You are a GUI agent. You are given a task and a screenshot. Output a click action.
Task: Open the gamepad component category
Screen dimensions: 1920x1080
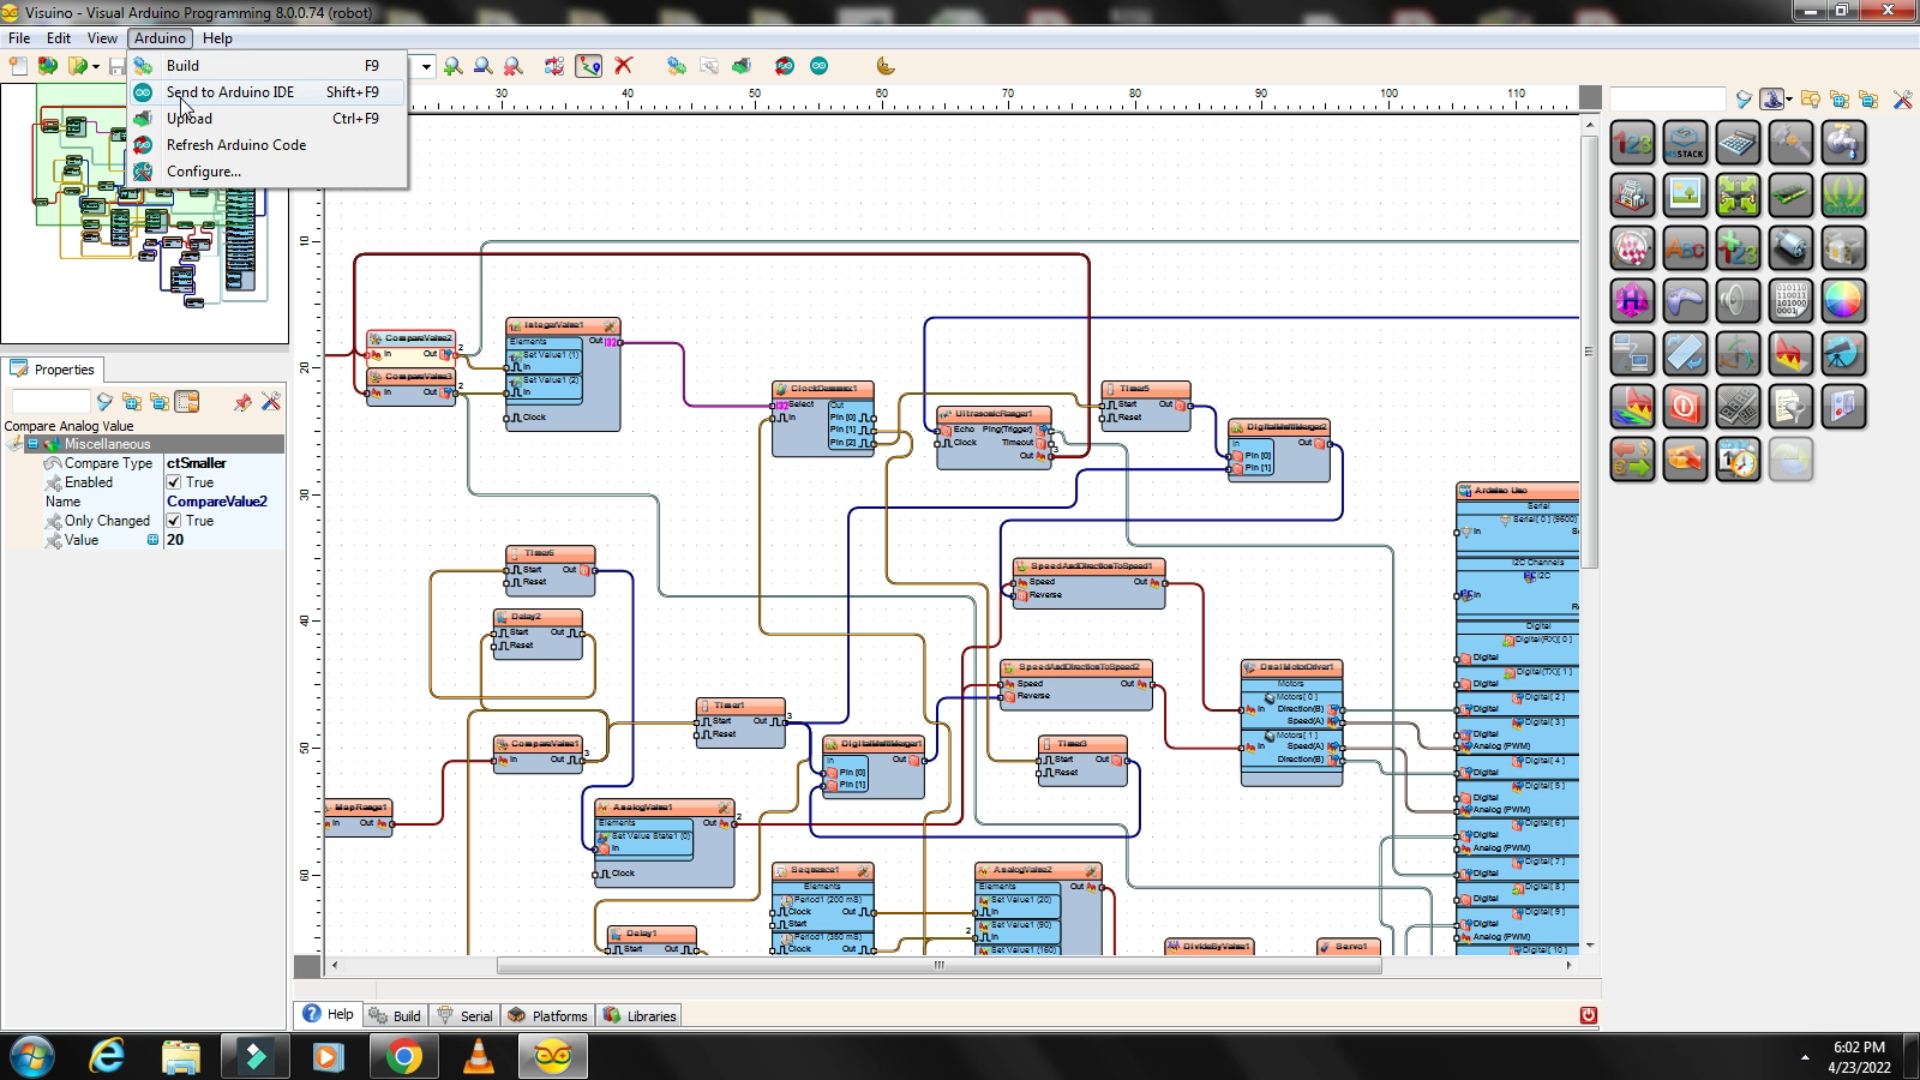click(x=1685, y=301)
